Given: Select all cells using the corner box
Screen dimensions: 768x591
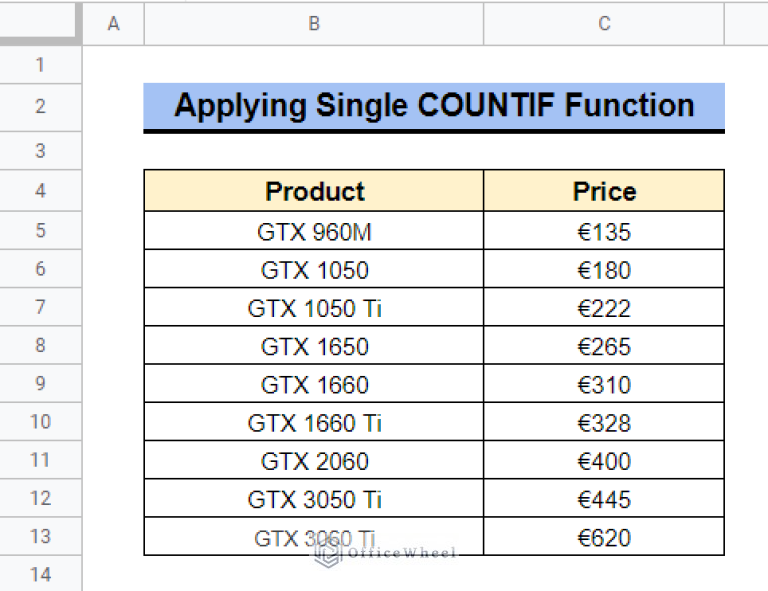Looking at the screenshot, I should (40, 23).
